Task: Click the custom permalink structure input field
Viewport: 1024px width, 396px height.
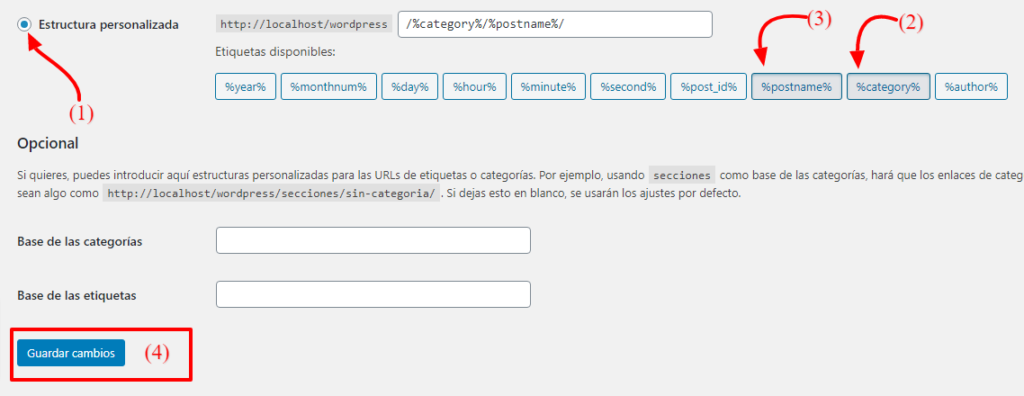Action: tap(554, 25)
